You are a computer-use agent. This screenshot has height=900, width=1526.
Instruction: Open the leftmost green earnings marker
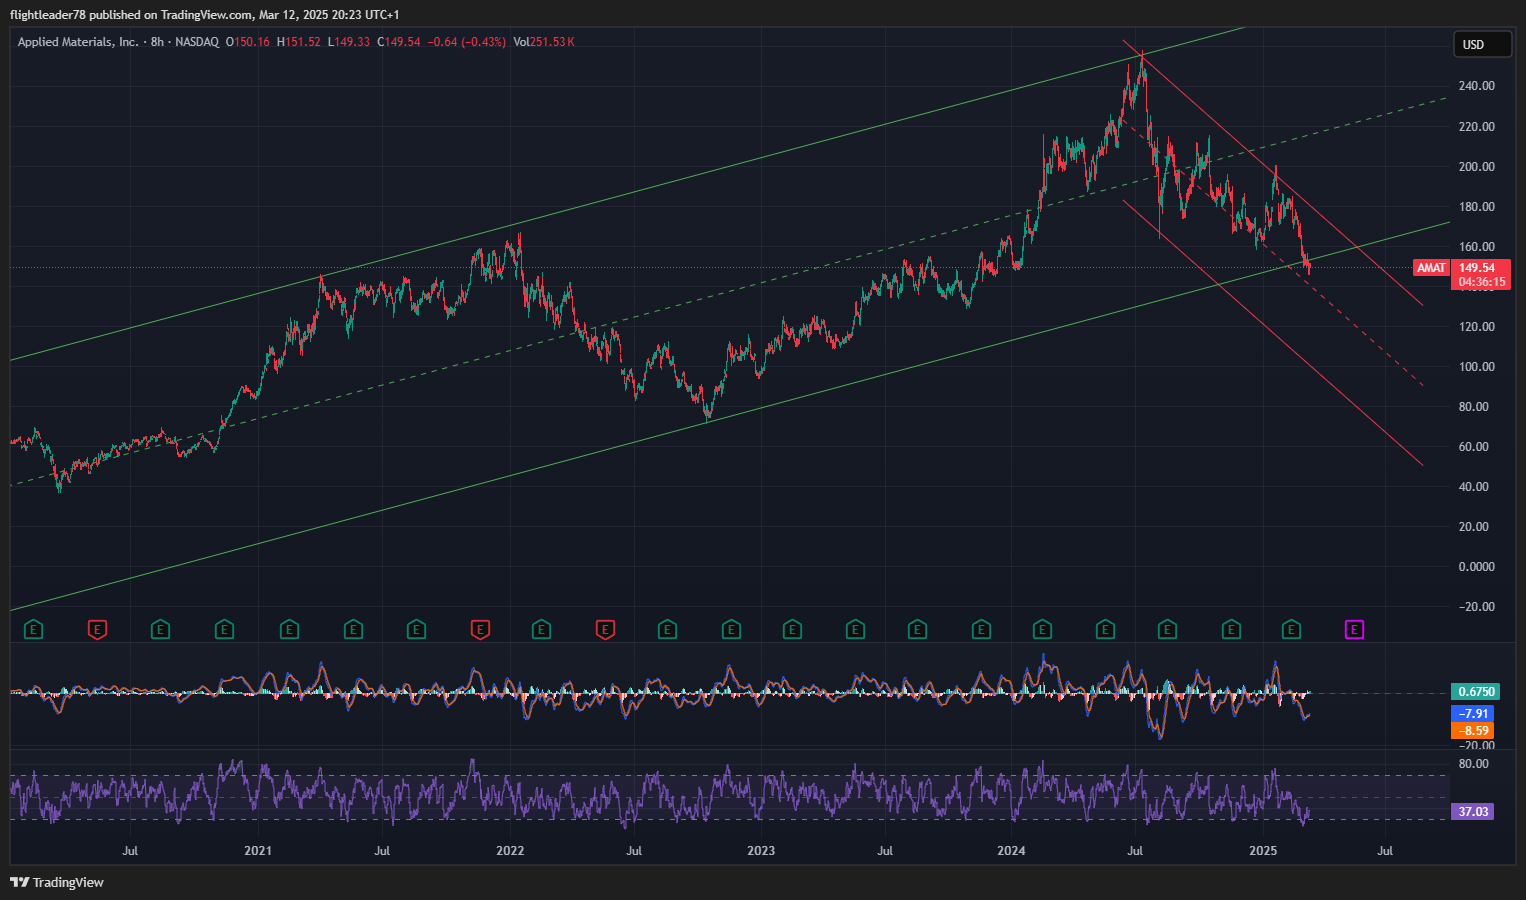point(33,629)
